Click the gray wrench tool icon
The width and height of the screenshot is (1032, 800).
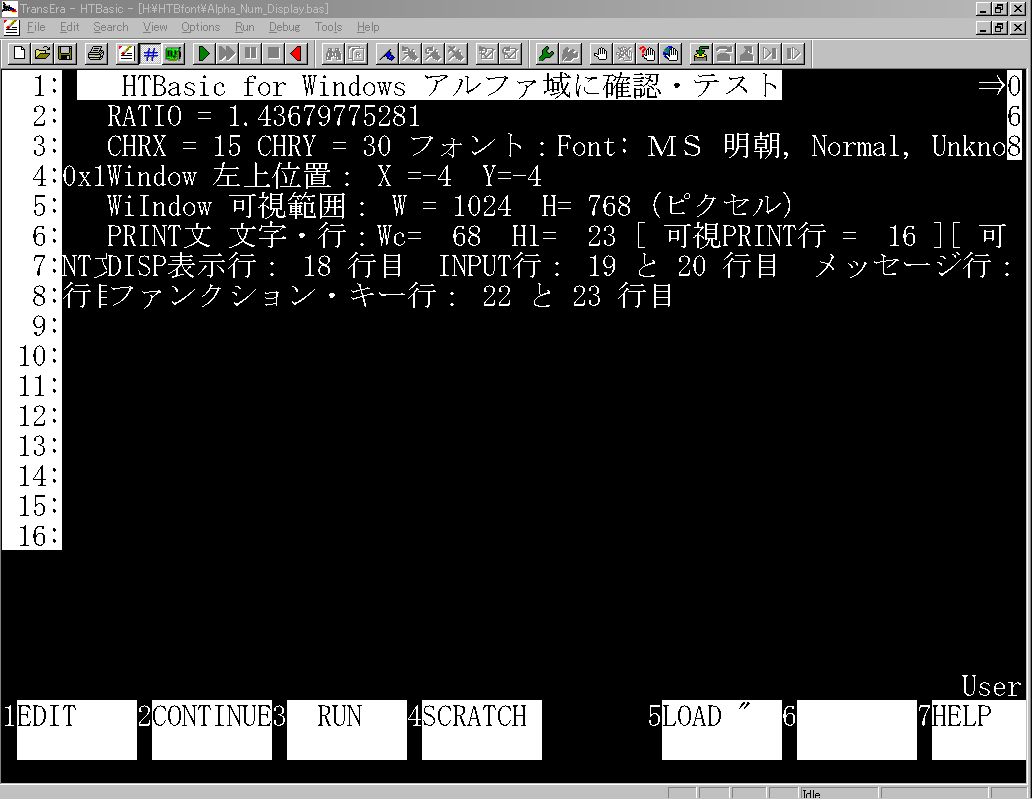pyautogui.click(x=569, y=53)
